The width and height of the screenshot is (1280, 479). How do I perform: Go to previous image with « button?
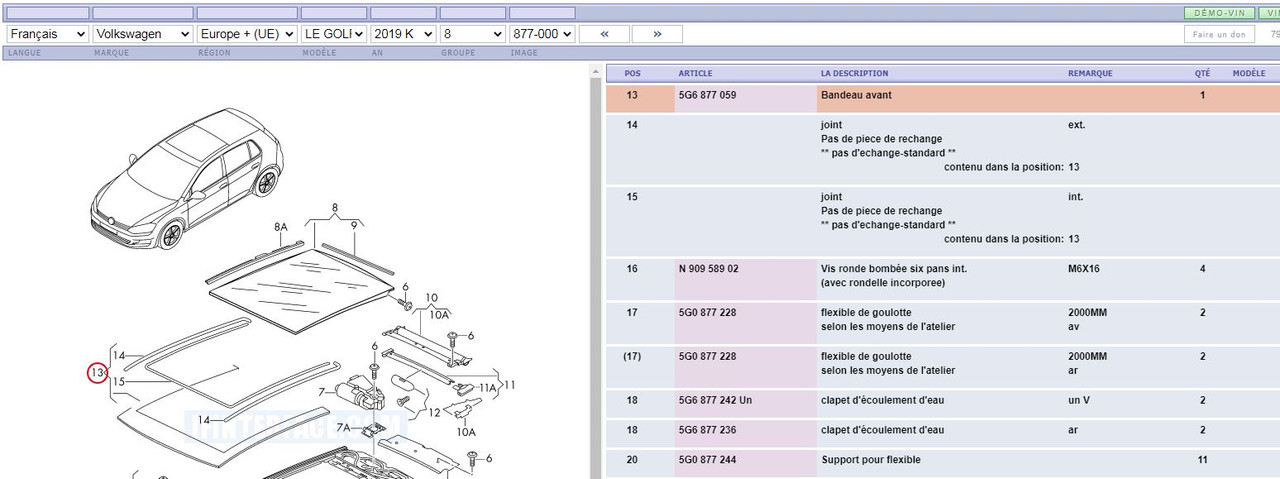(604, 34)
